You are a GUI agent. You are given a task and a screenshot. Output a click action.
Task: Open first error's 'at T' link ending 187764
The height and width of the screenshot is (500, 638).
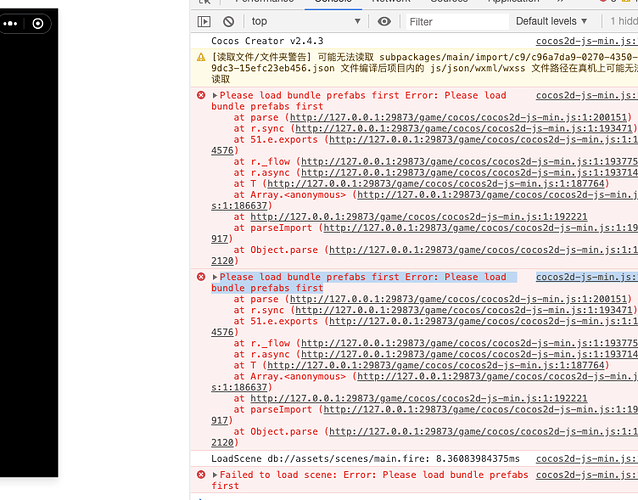(436, 183)
